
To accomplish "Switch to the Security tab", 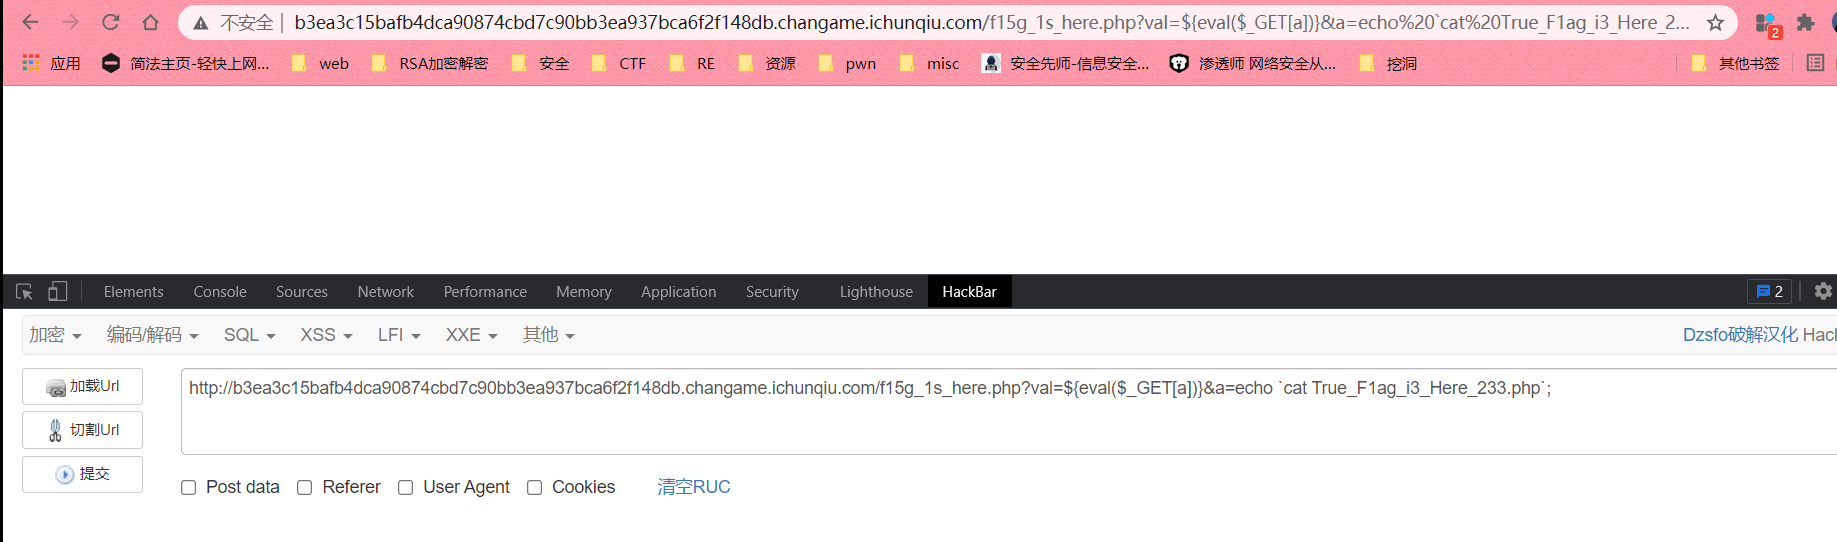I will tap(772, 291).
